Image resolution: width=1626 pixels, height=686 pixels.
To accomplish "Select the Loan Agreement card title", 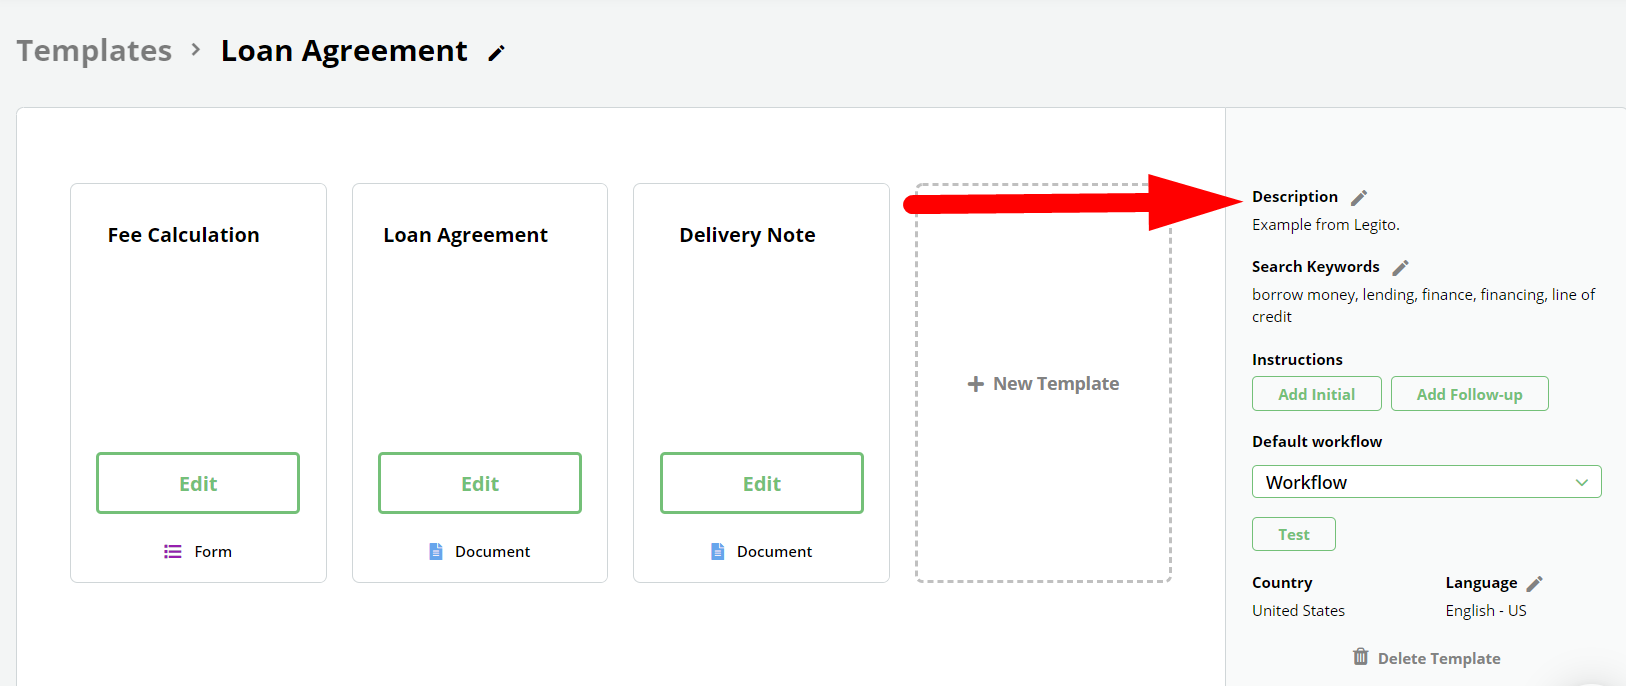I will pyautogui.click(x=465, y=235).
